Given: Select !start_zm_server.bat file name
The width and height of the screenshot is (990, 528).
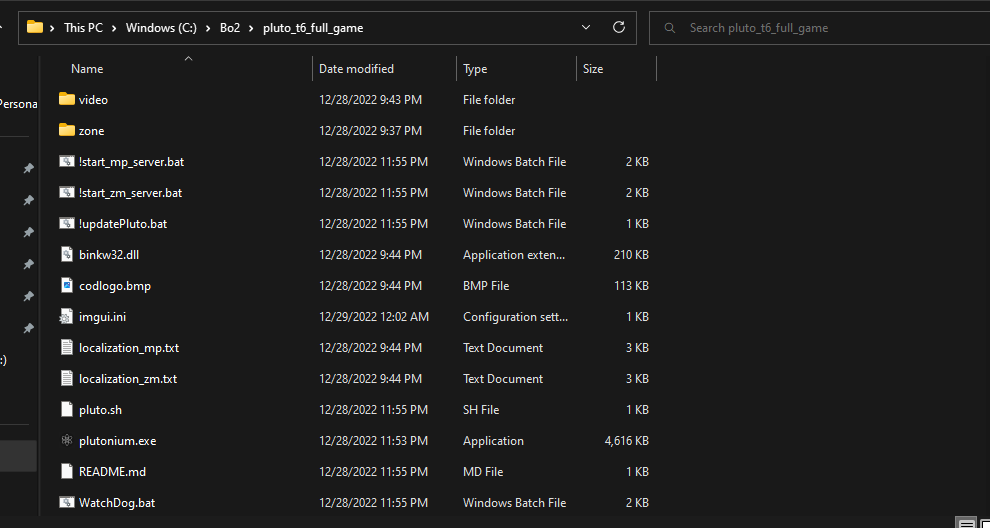Looking at the screenshot, I should coord(131,193).
